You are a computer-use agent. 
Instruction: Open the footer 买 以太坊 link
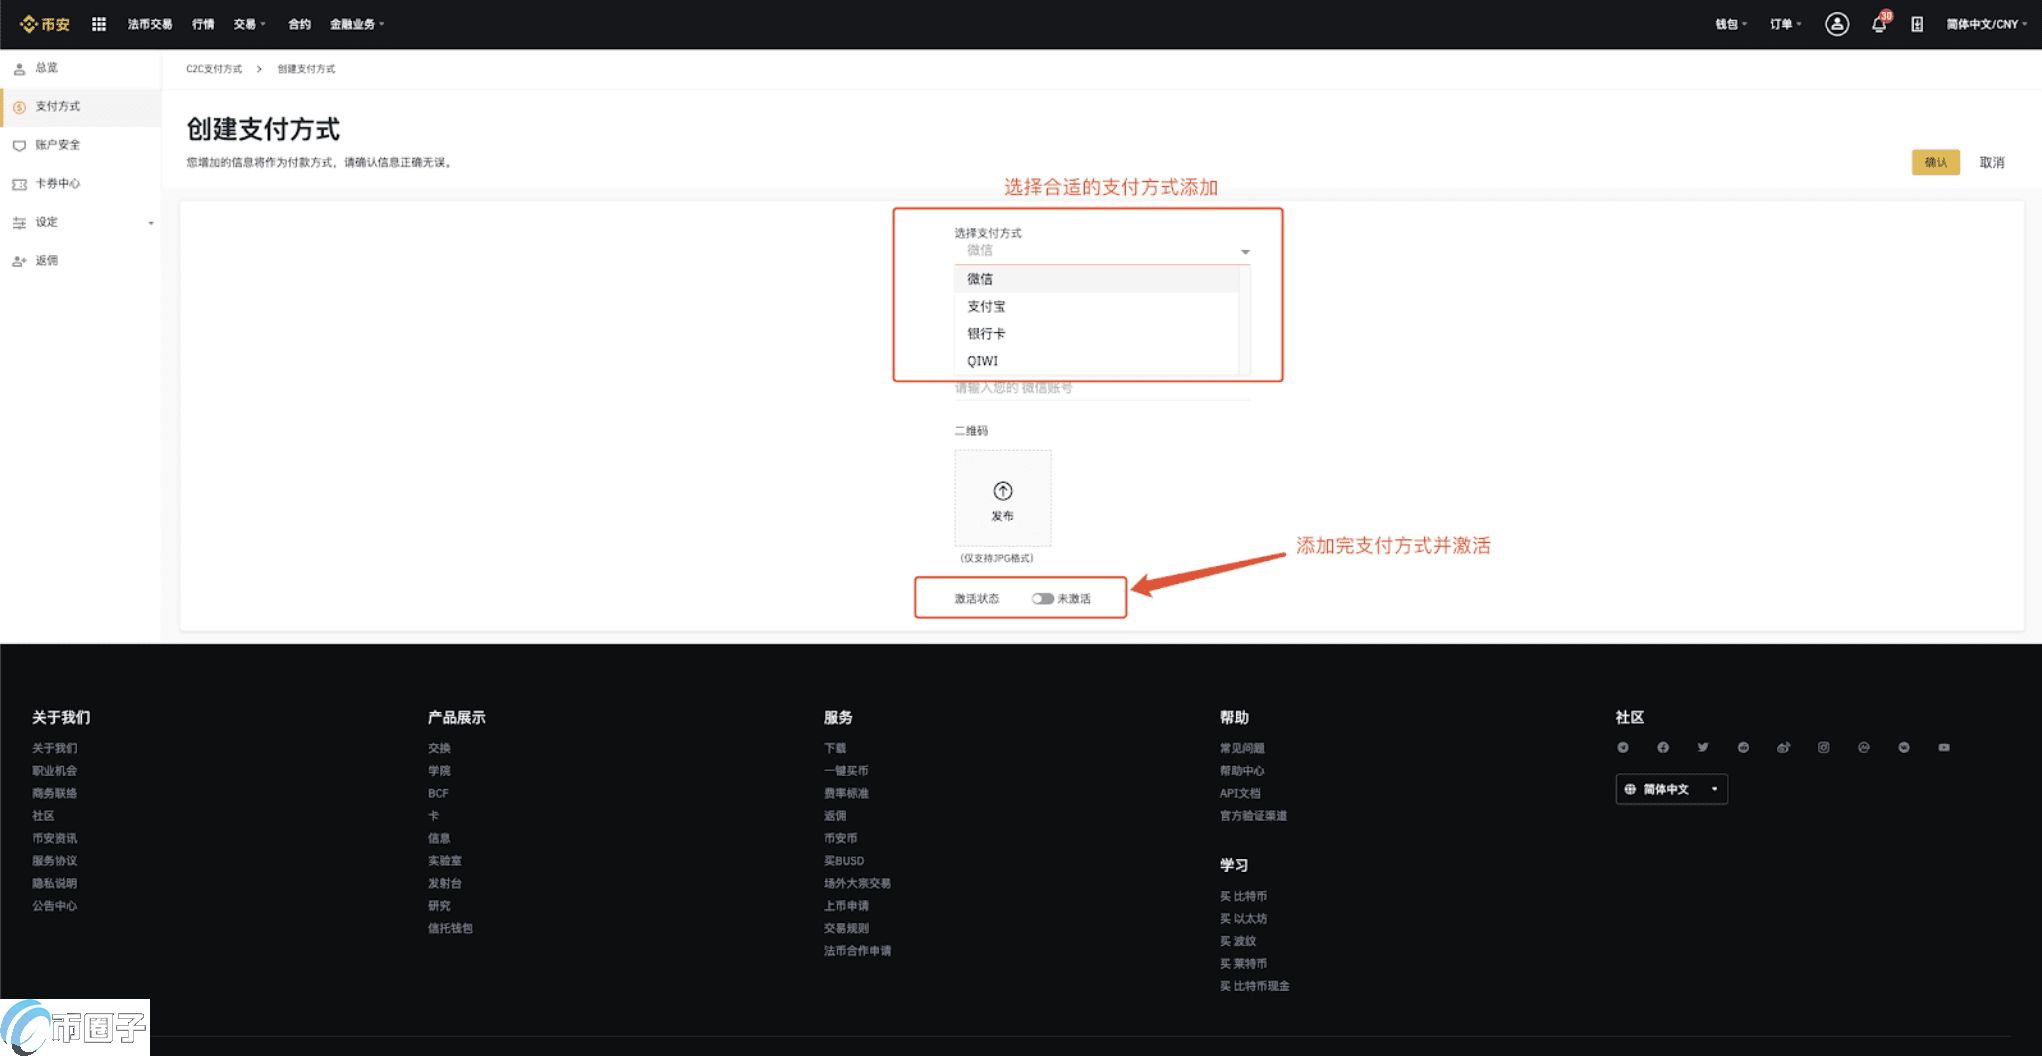[1243, 919]
